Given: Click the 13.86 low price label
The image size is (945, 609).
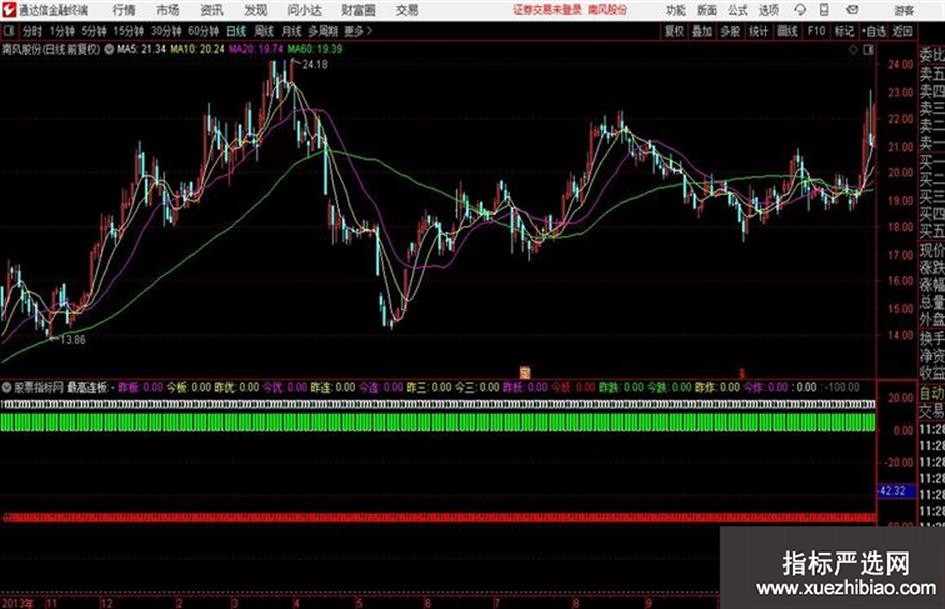Looking at the screenshot, I should click(72, 339).
